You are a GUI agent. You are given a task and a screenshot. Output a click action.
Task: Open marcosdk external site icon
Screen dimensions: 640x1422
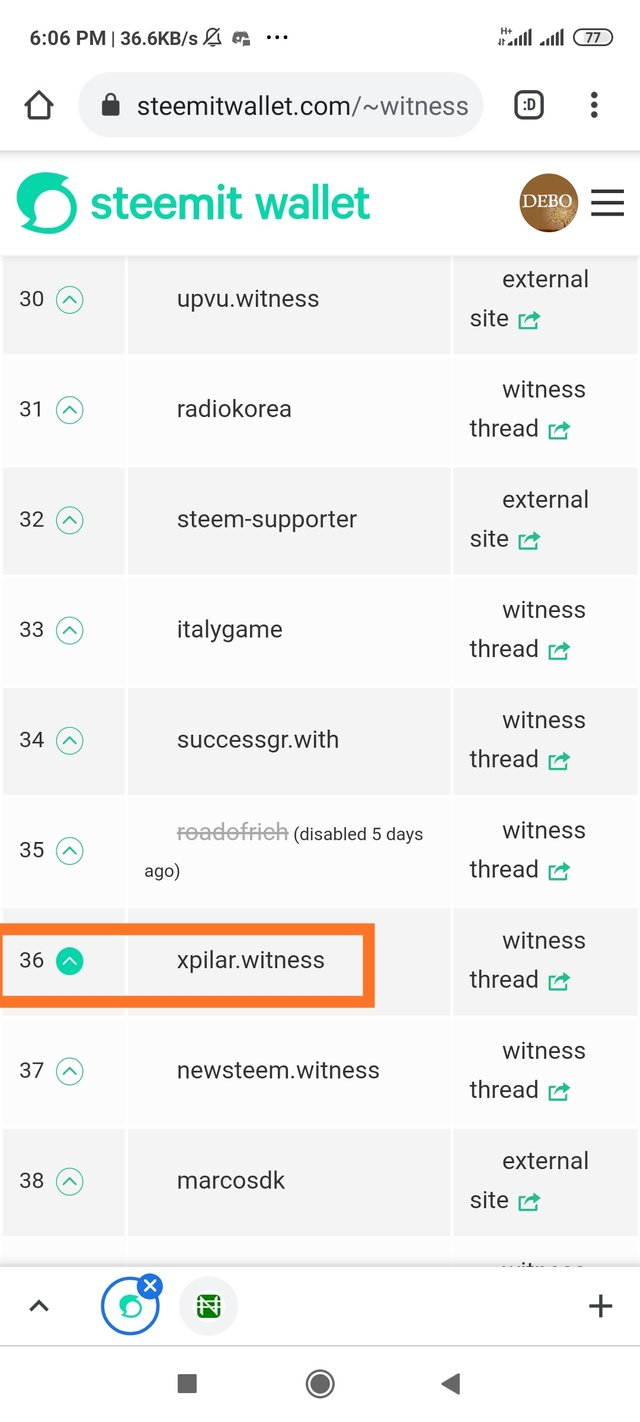click(529, 1201)
